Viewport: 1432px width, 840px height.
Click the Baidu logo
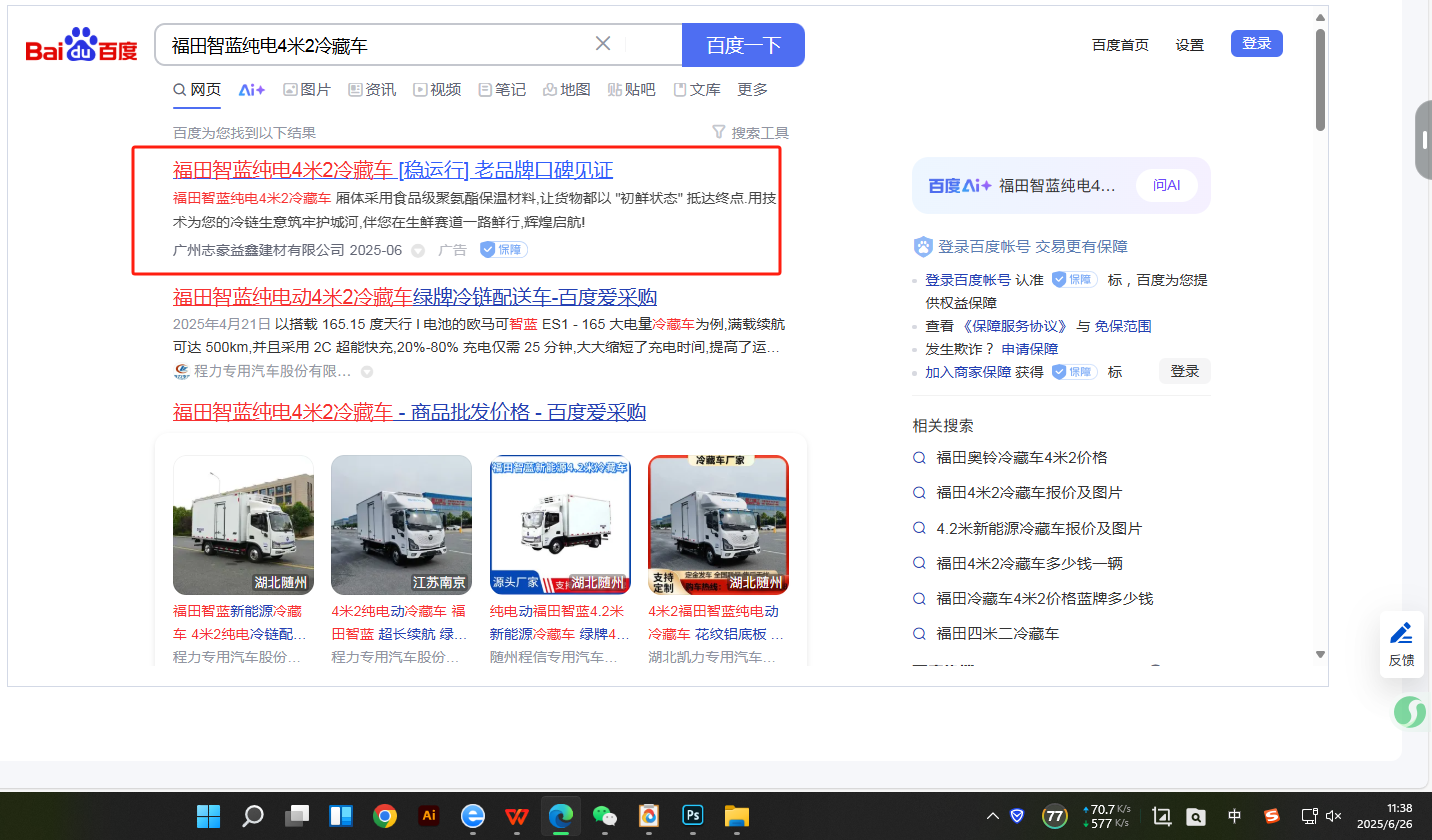pyautogui.click(x=81, y=46)
